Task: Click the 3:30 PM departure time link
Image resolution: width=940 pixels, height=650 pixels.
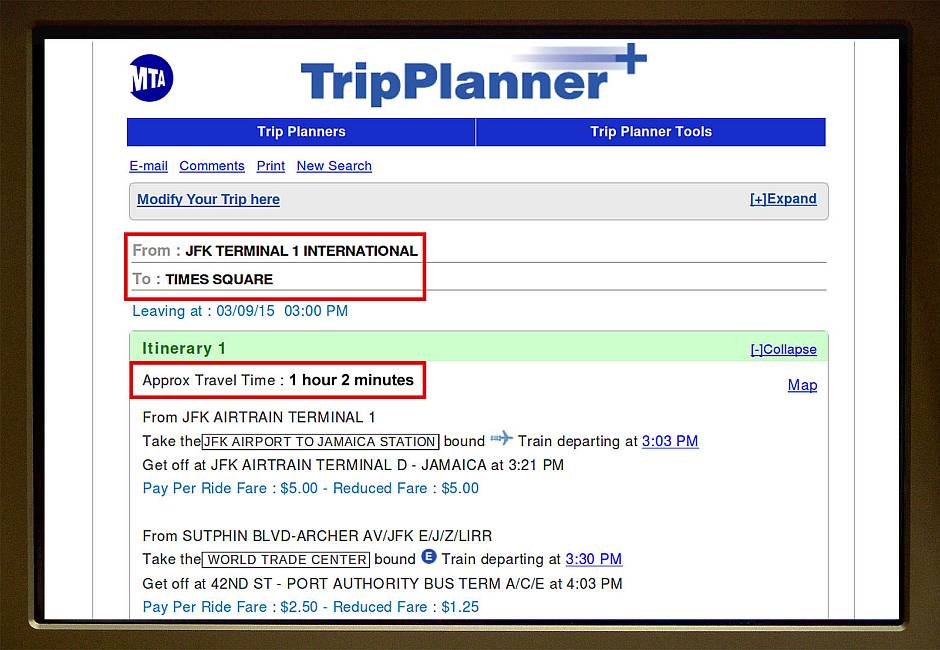Action: (593, 559)
